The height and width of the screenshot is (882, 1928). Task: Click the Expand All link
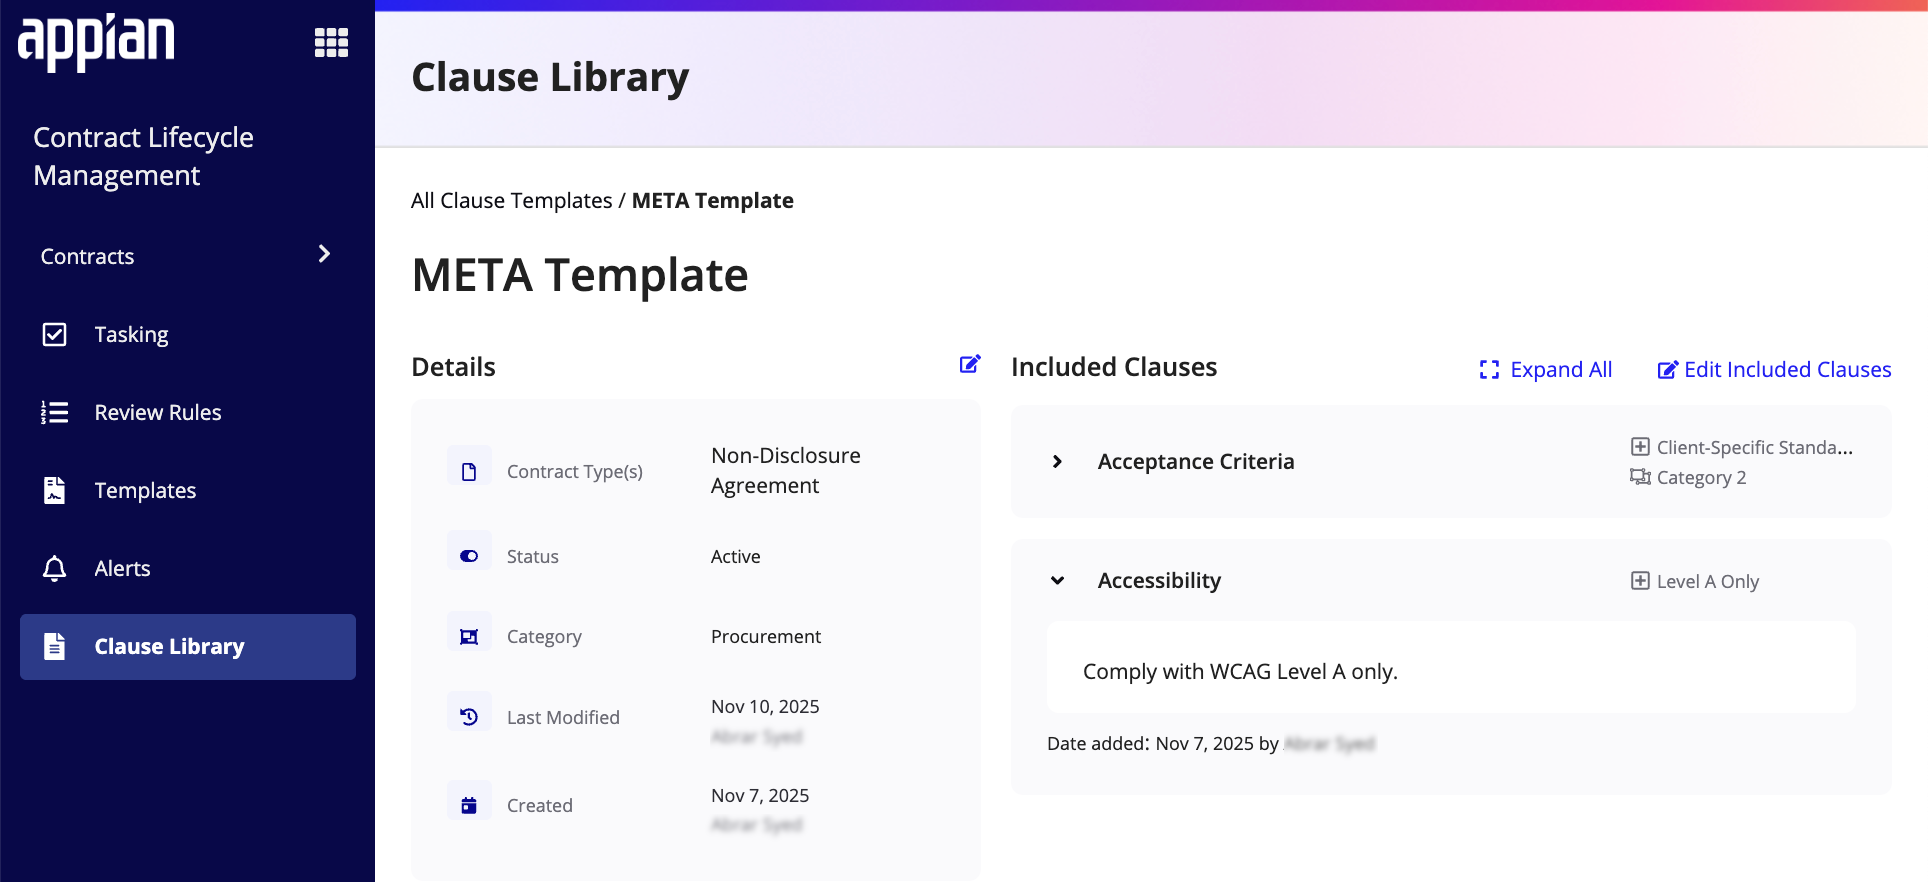tap(1546, 369)
